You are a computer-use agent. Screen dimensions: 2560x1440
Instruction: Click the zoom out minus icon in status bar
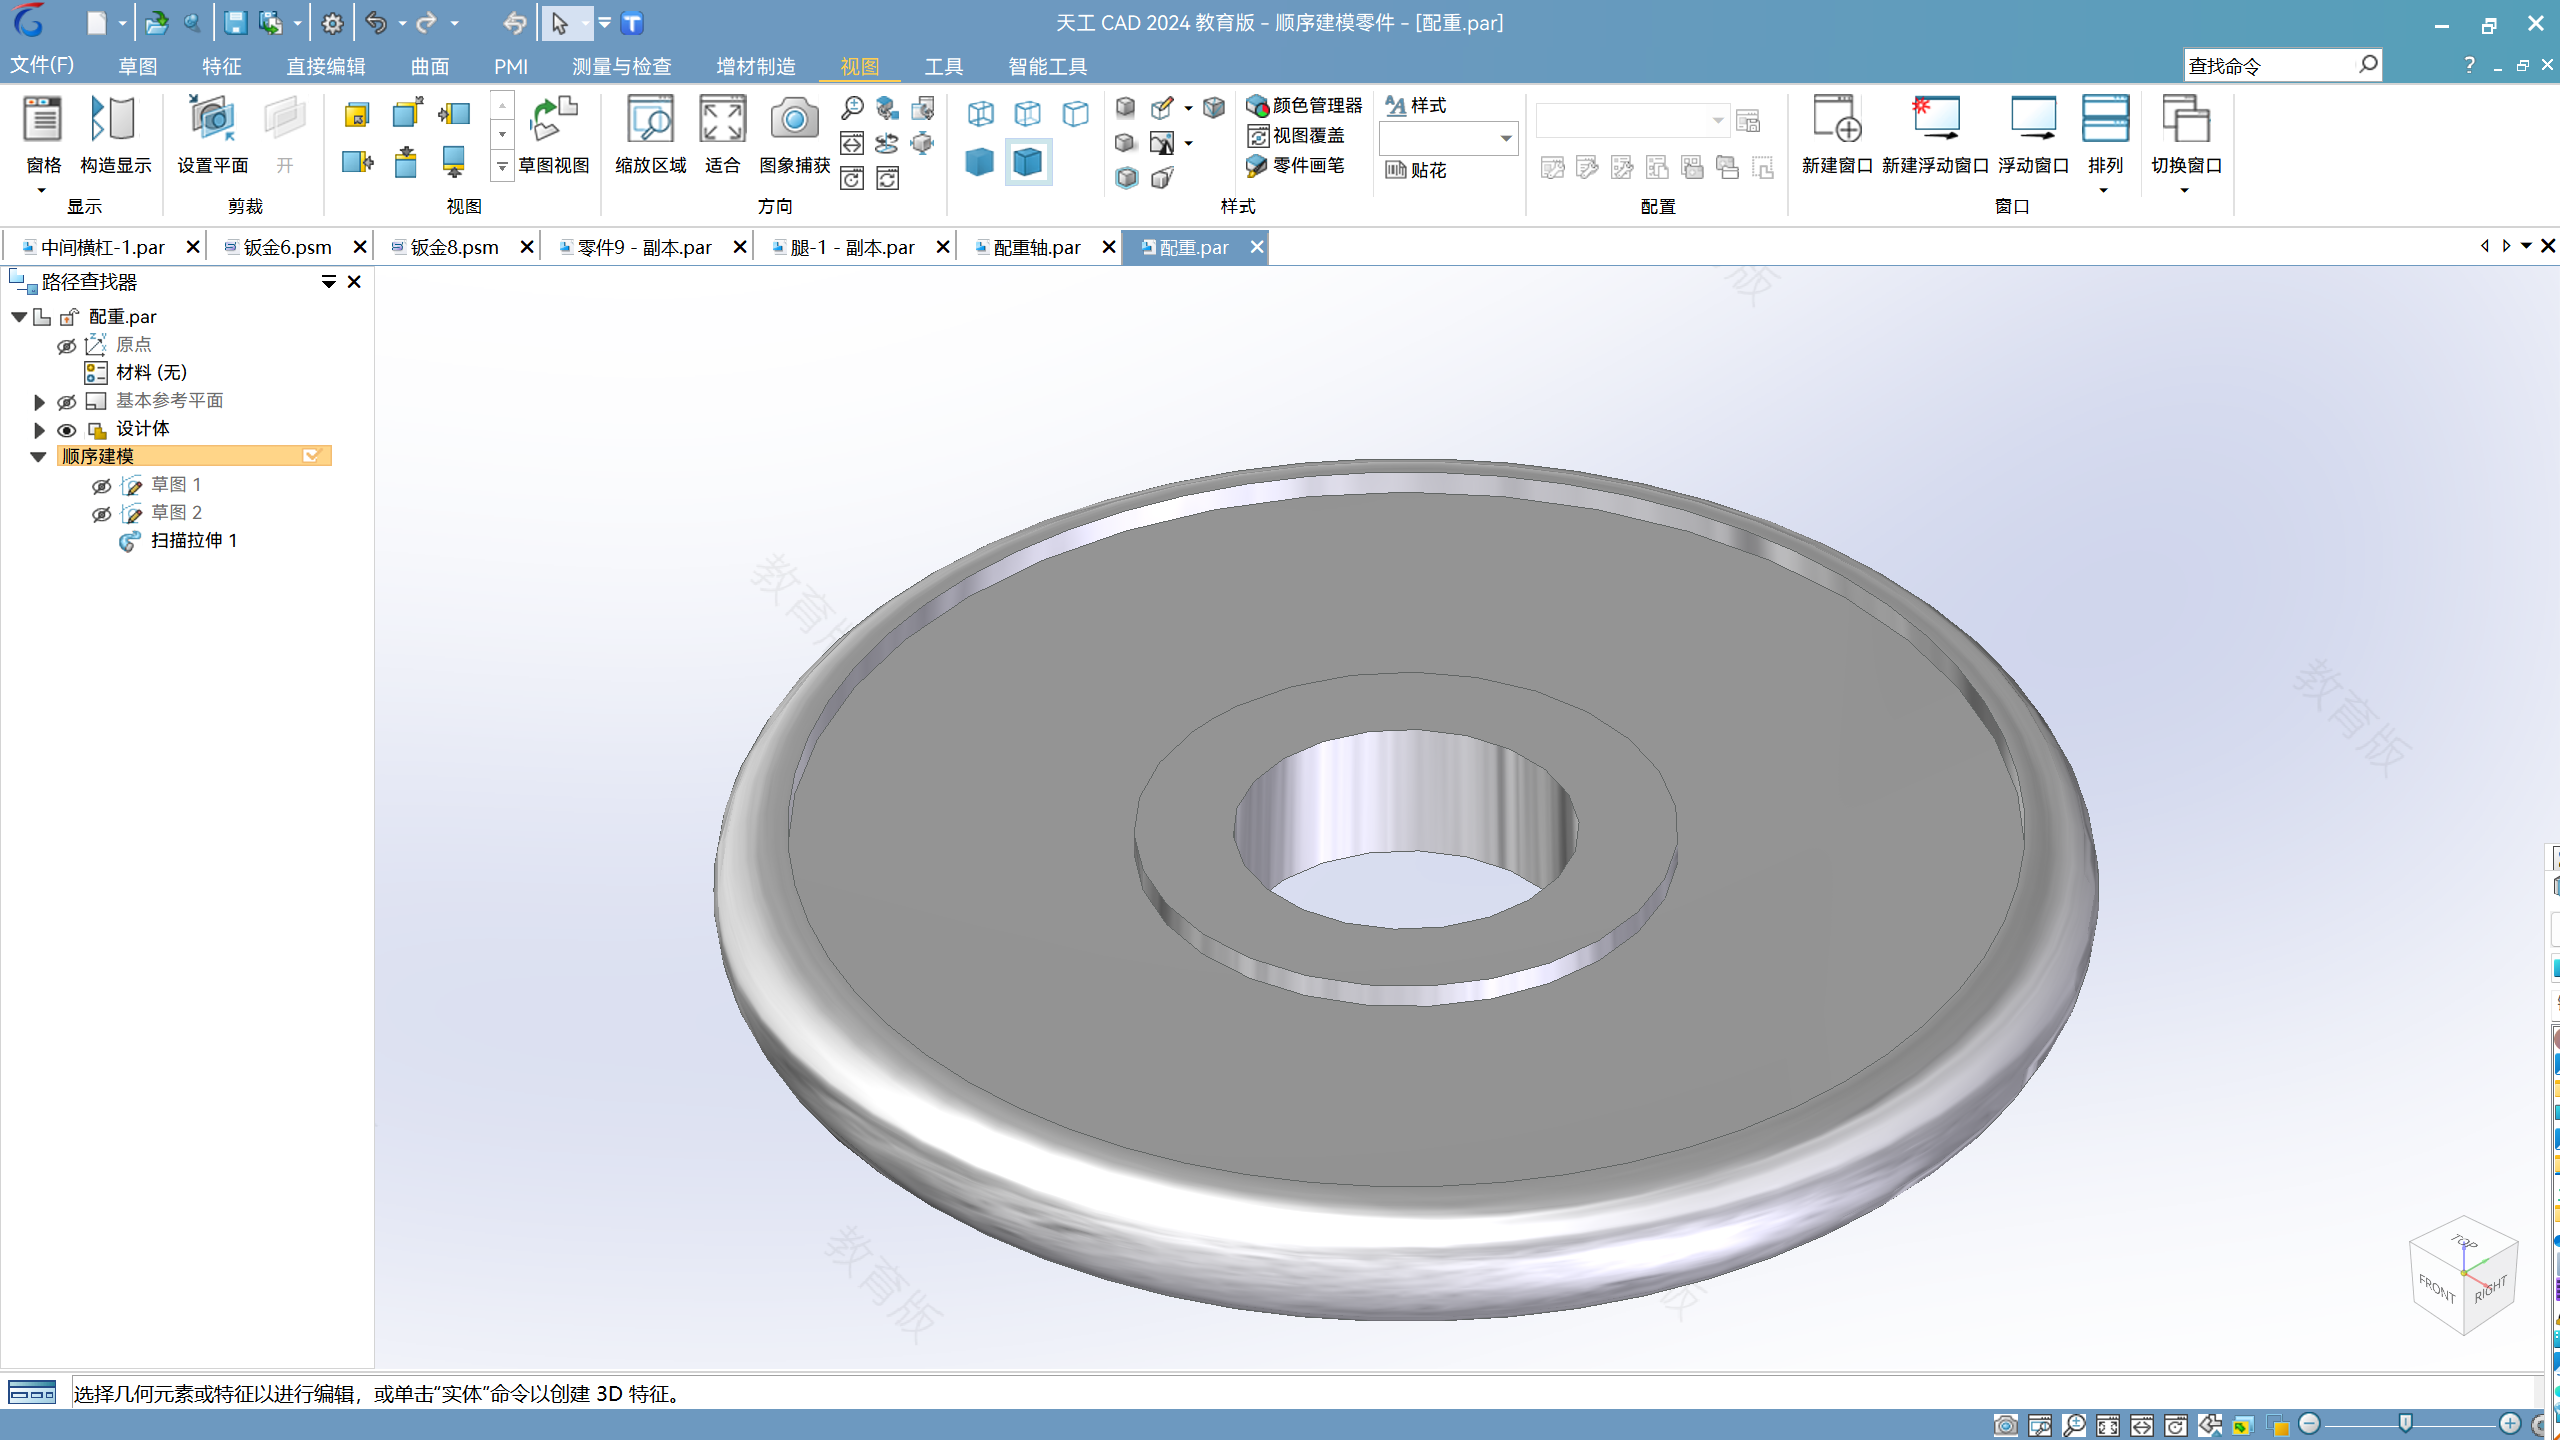point(2309,1424)
